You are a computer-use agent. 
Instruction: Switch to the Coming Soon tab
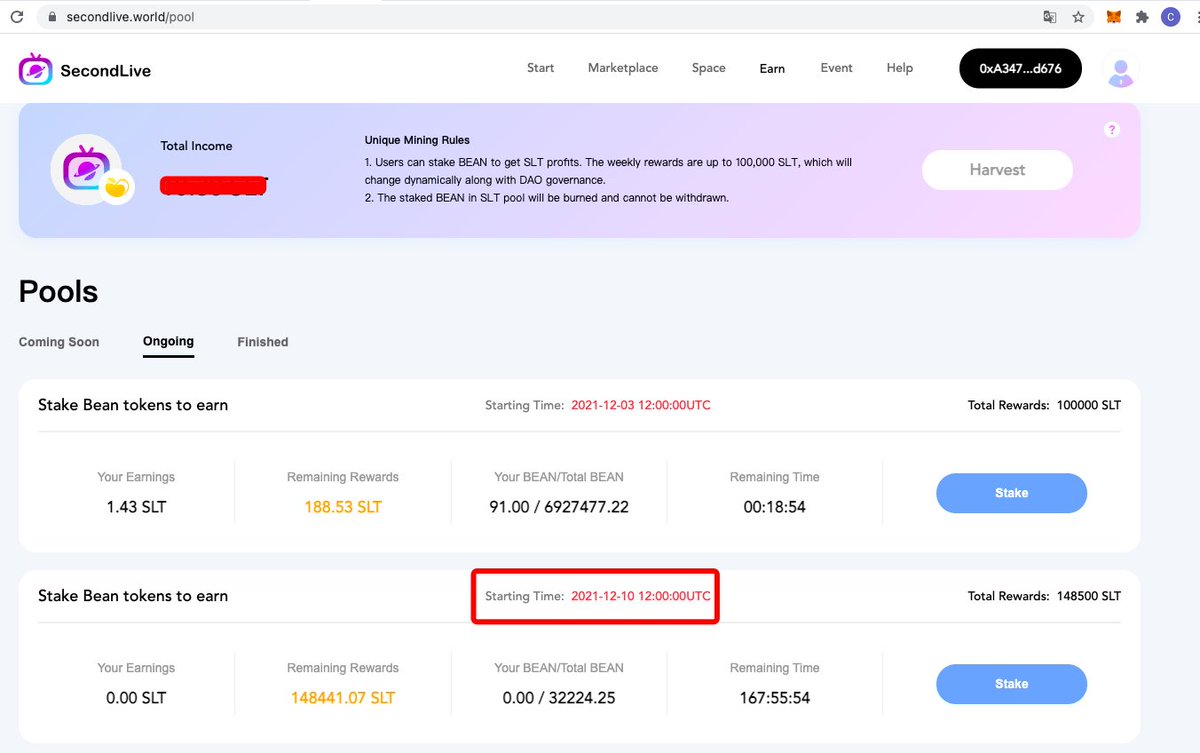click(x=58, y=341)
